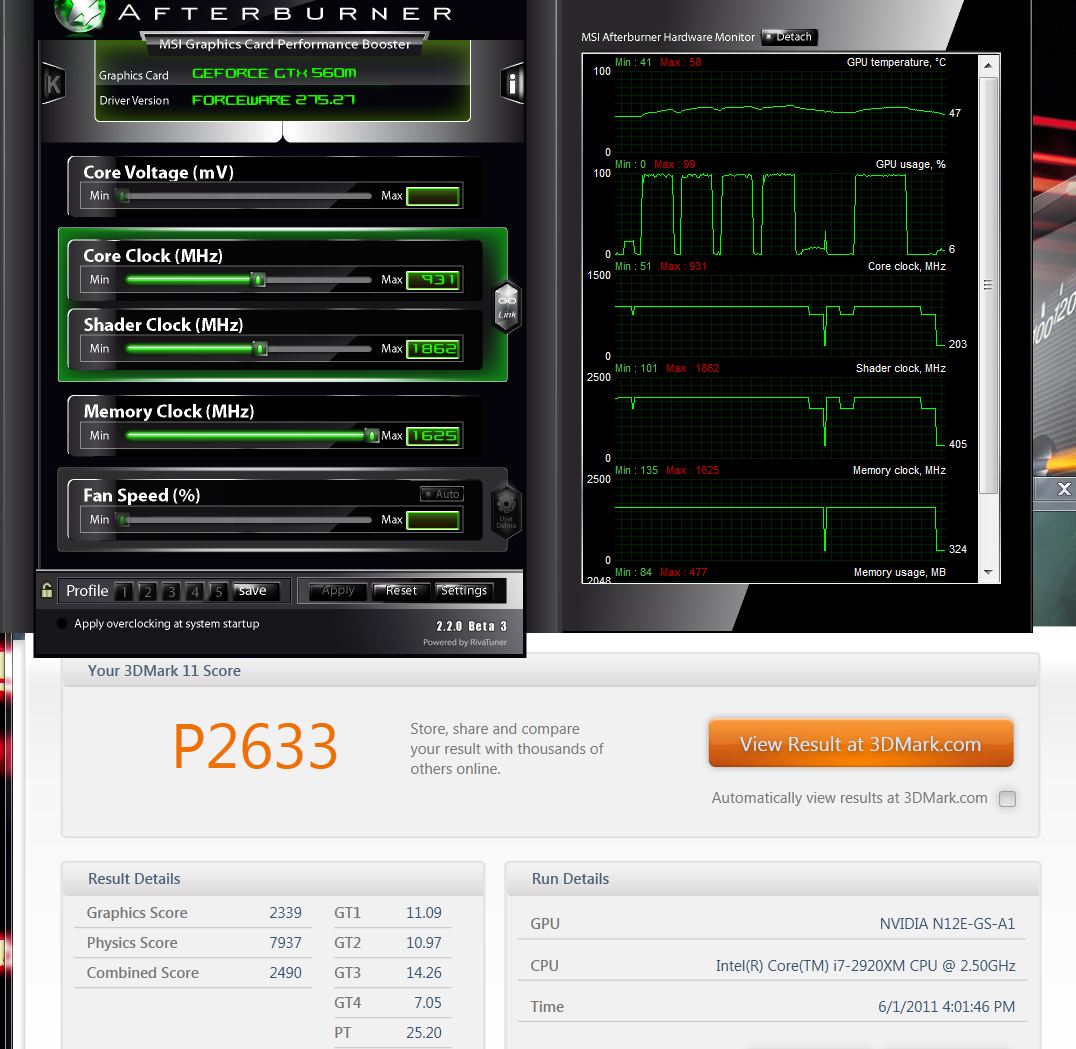Screen dimensions: 1076x1049
Task: Click the PT value 25.20
Action: click(x=423, y=1033)
